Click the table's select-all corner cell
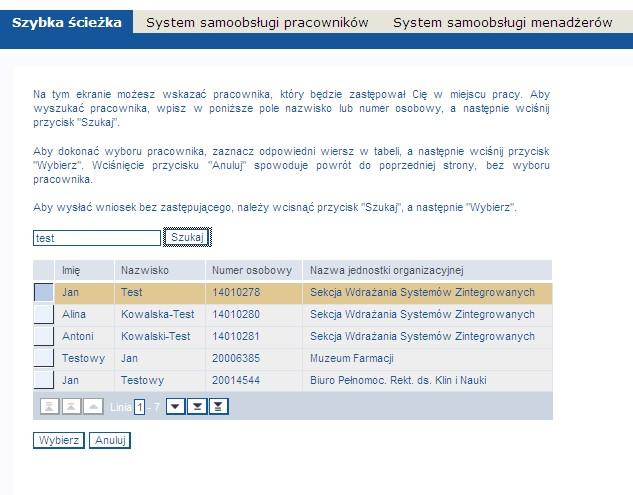 44,270
